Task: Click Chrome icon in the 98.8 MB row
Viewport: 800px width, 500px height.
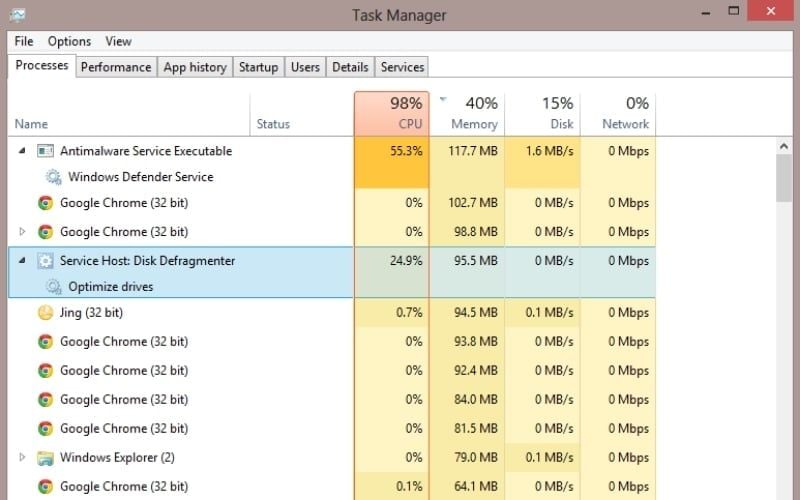Action: [x=45, y=232]
